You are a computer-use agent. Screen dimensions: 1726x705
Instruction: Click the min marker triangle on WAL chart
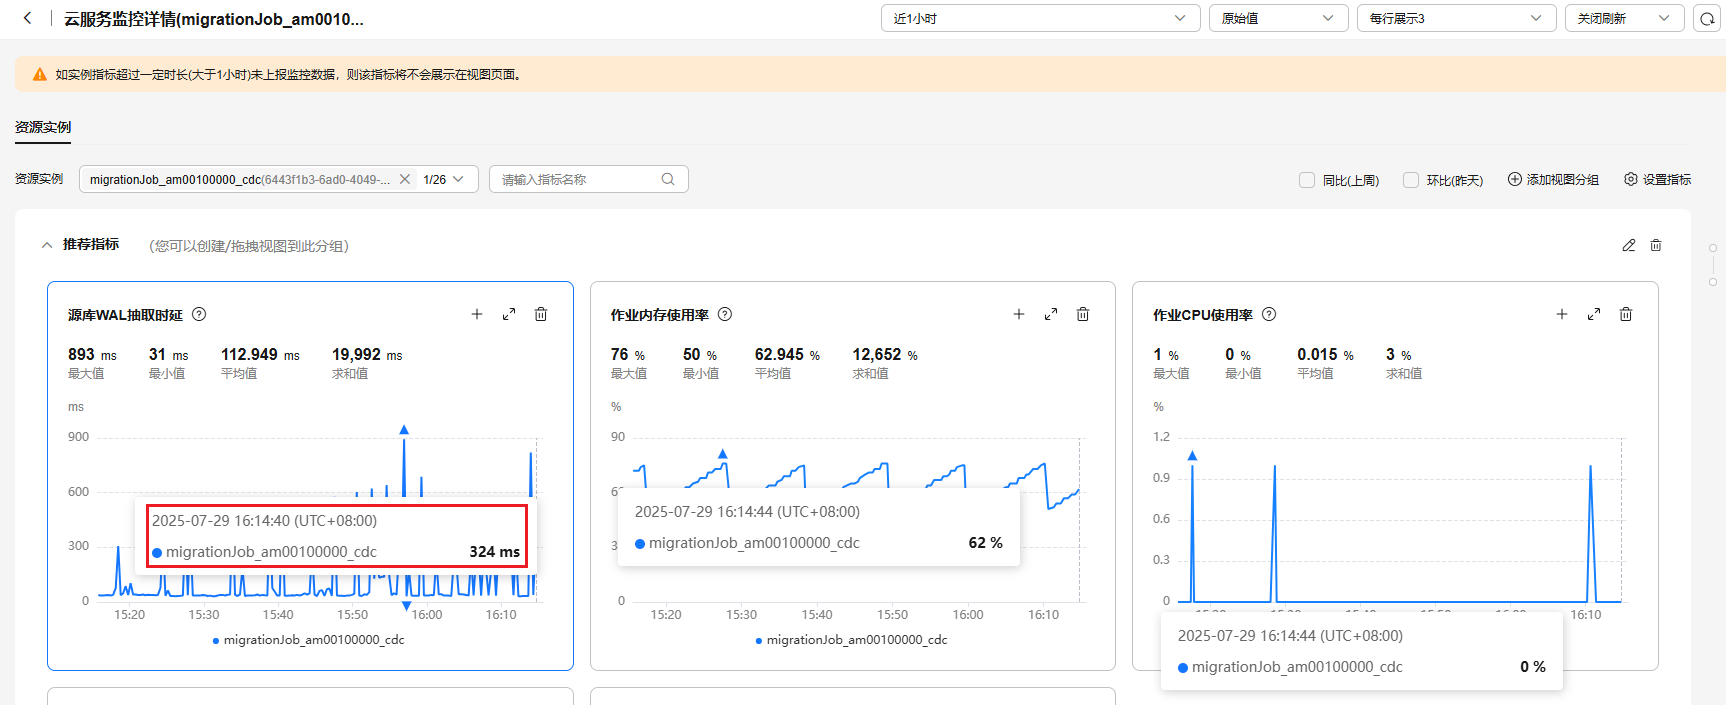pyautogui.click(x=406, y=606)
